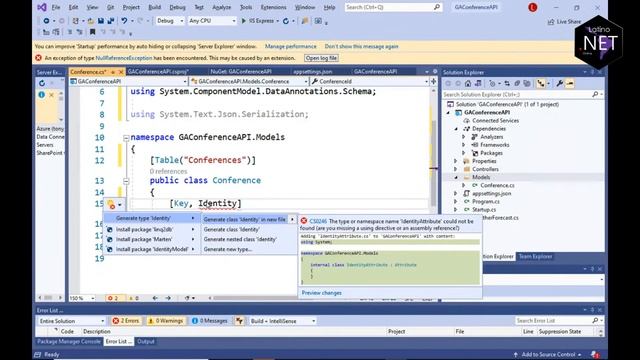Image resolution: width=640 pixels, height=360 pixels.
Task: Expand the Controllers folder node
Action: (456, 169)
